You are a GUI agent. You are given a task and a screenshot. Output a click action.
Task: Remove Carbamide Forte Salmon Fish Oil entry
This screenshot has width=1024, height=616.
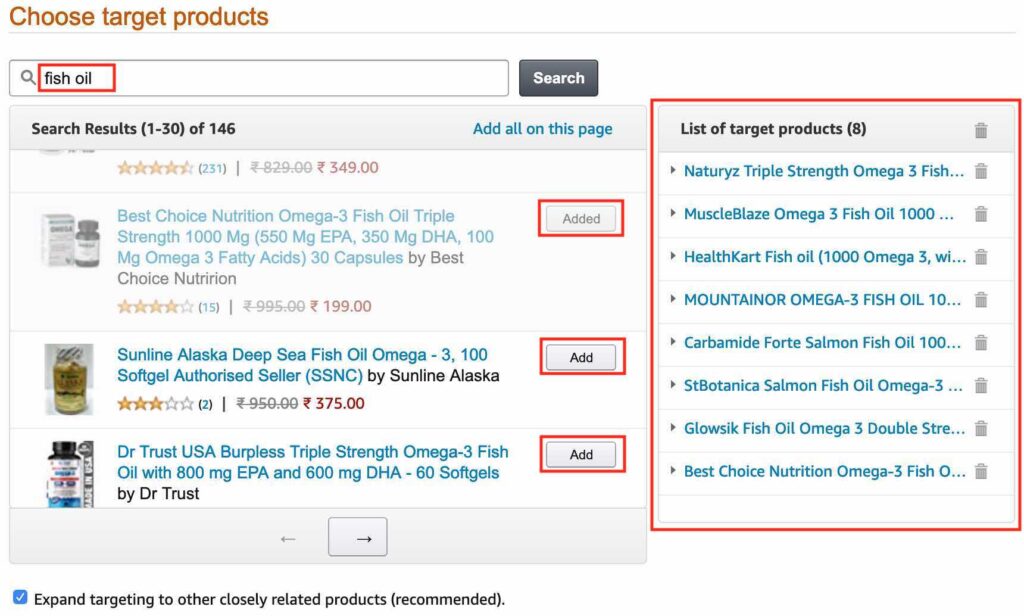point(981,342)
